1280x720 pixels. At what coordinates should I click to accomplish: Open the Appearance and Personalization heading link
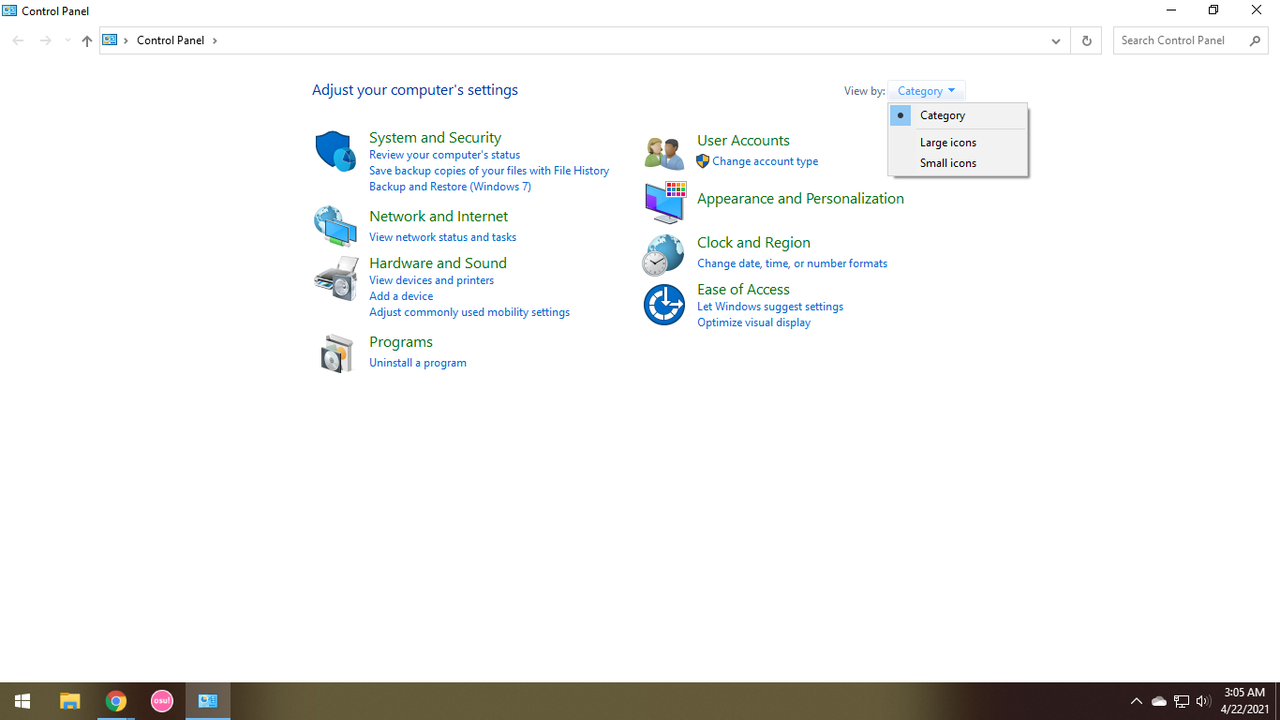click(x=800, y=199)
